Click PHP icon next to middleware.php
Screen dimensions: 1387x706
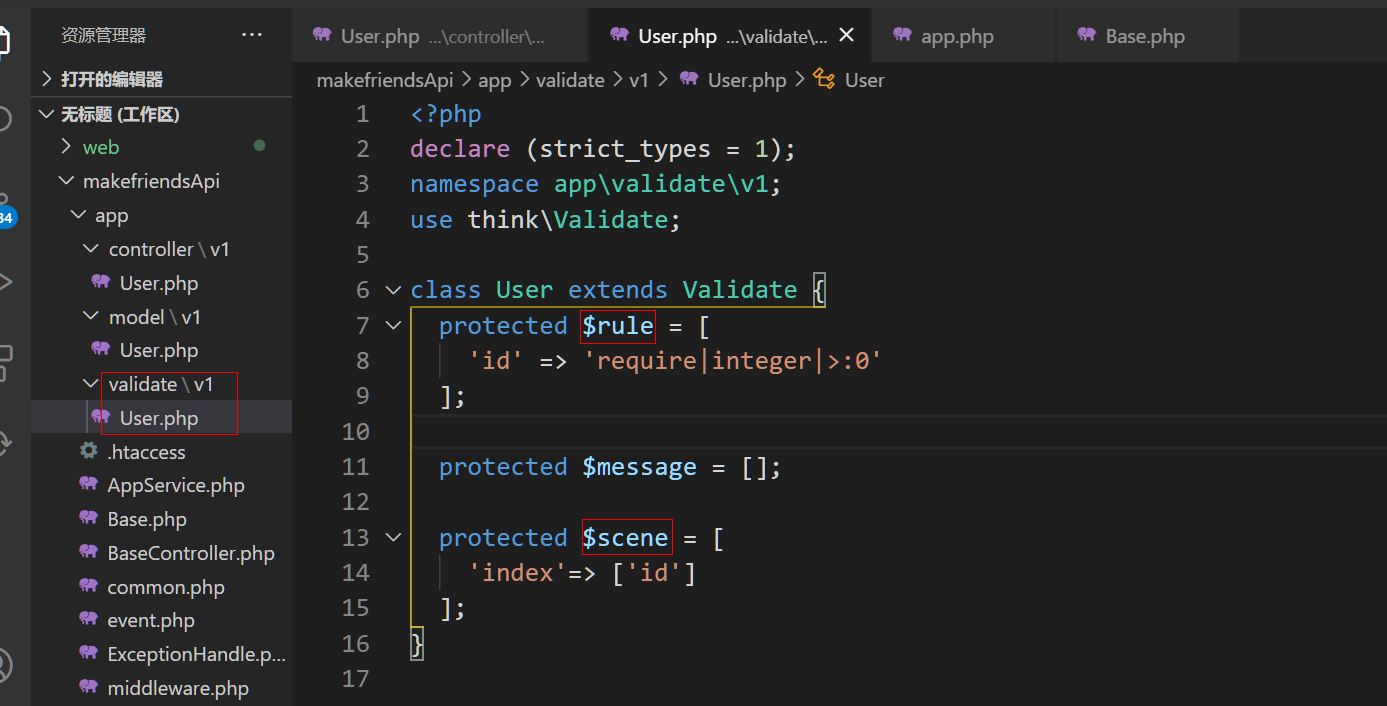click(x=89, y=688)
